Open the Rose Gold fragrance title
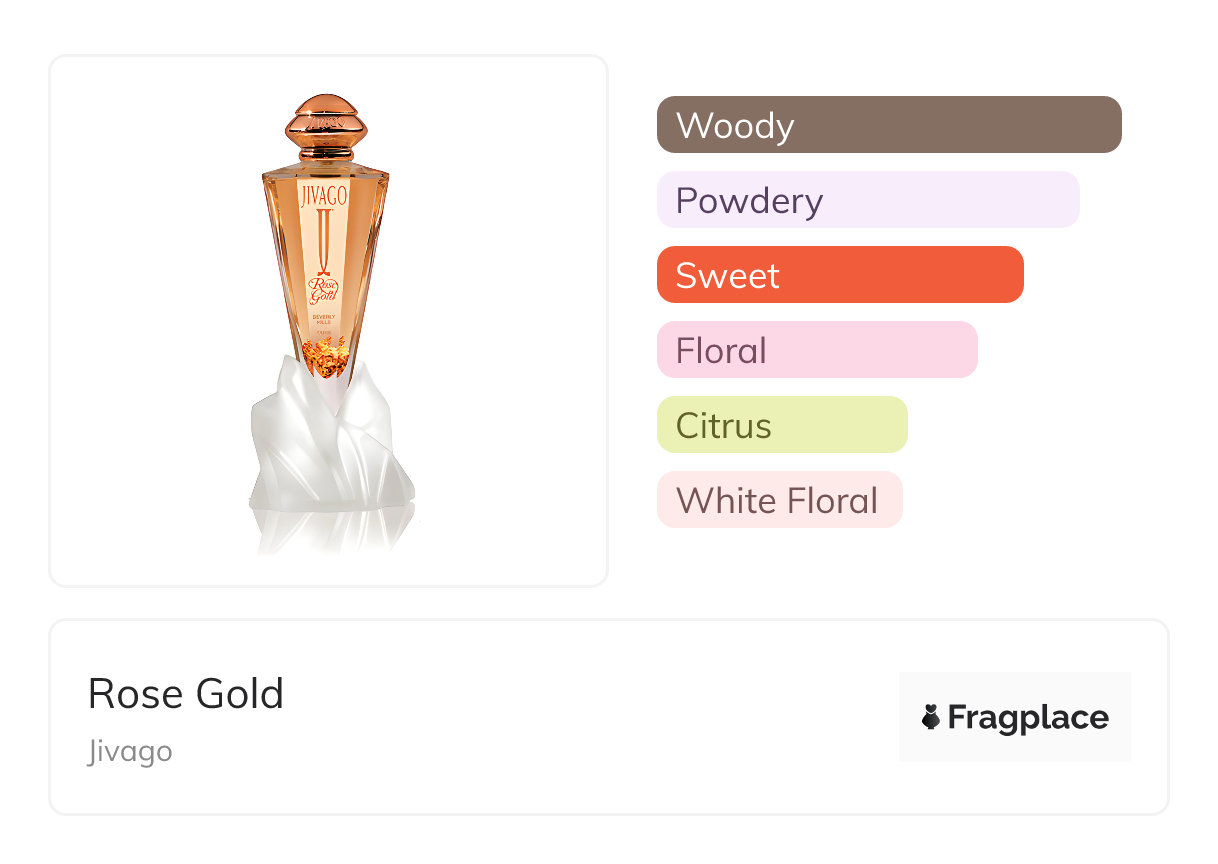The image size is (1218, 864). tap(186, 694)
